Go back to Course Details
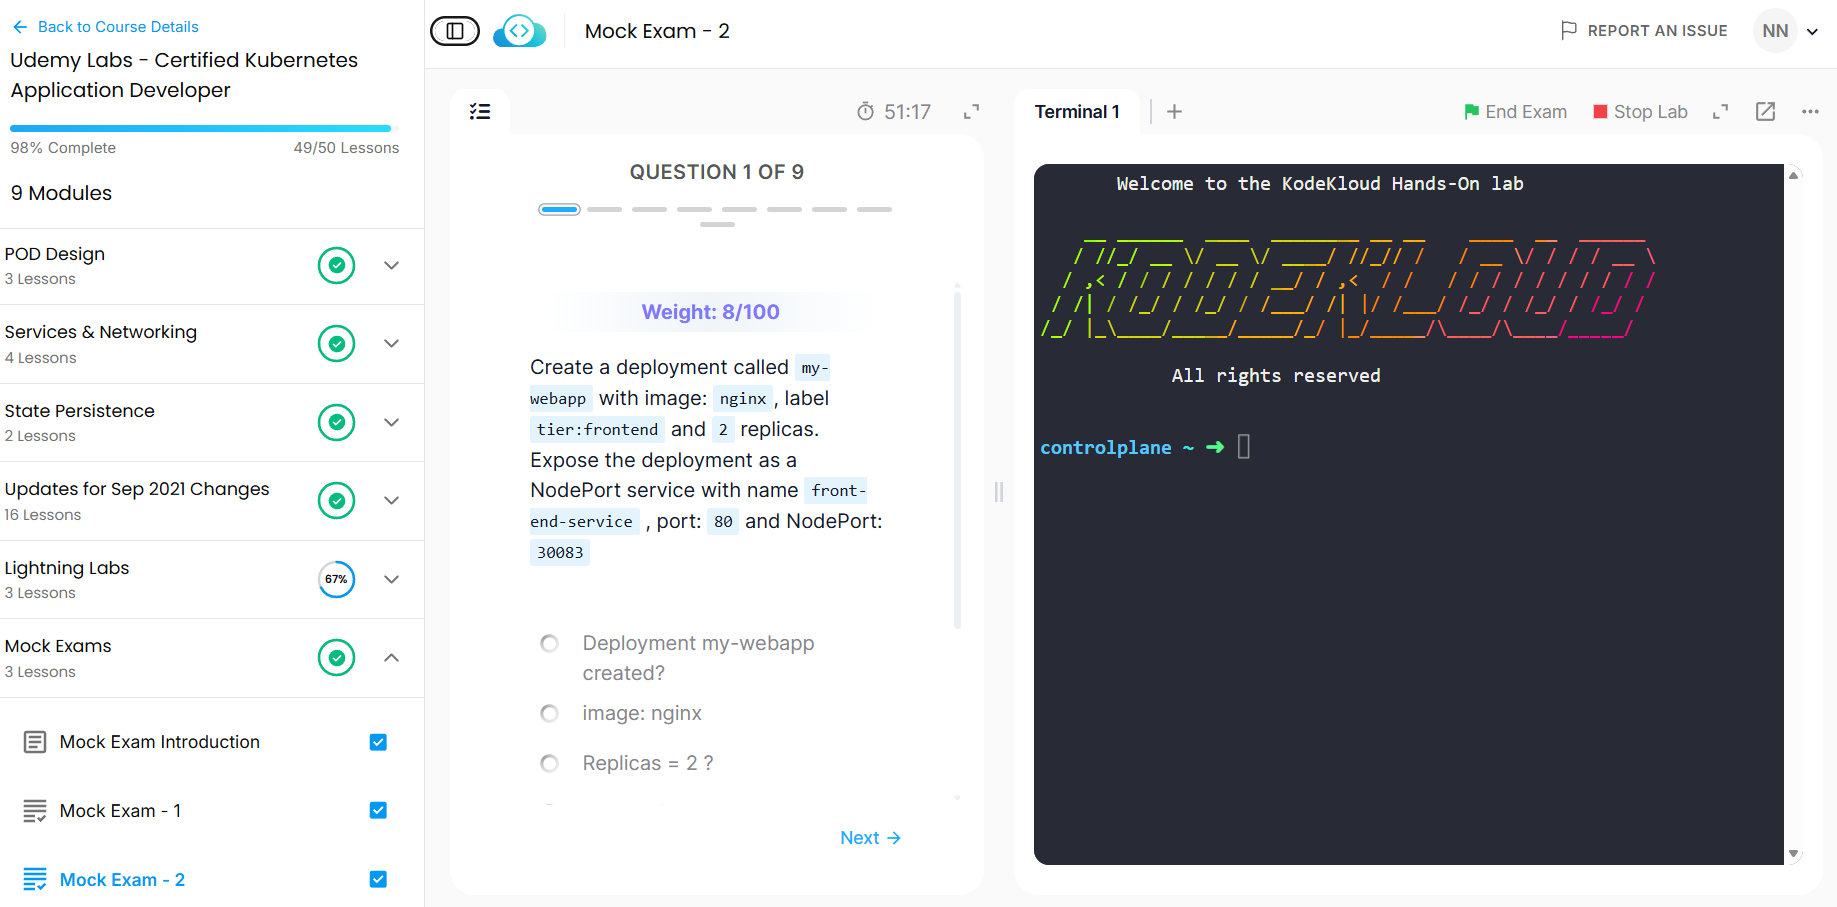1837x907 pixels. coord(118,27)
